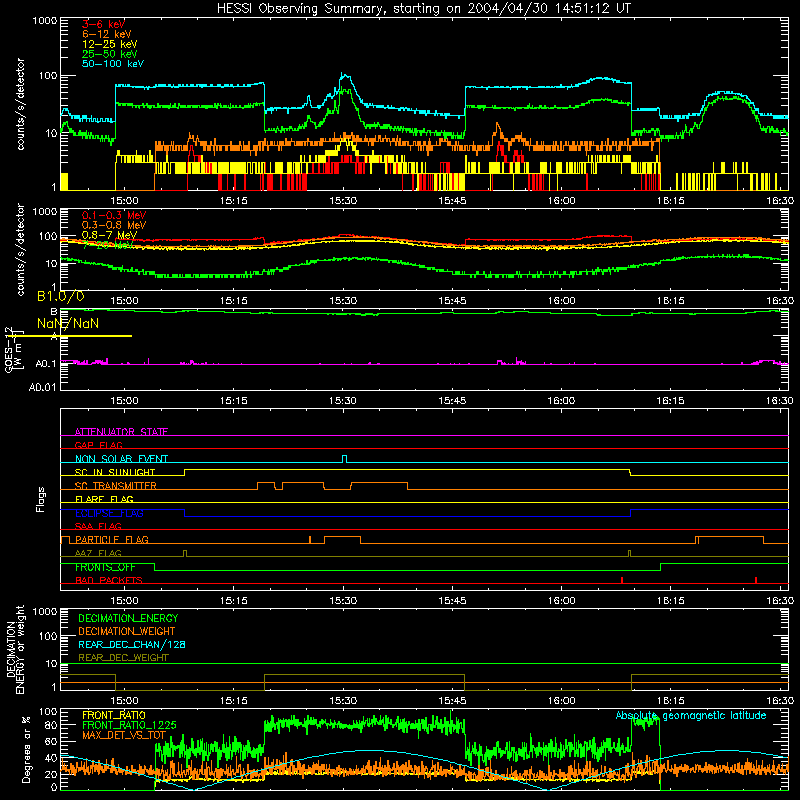Select the NON_SOLAR_EVENT flag label

(x=121, y=459)
